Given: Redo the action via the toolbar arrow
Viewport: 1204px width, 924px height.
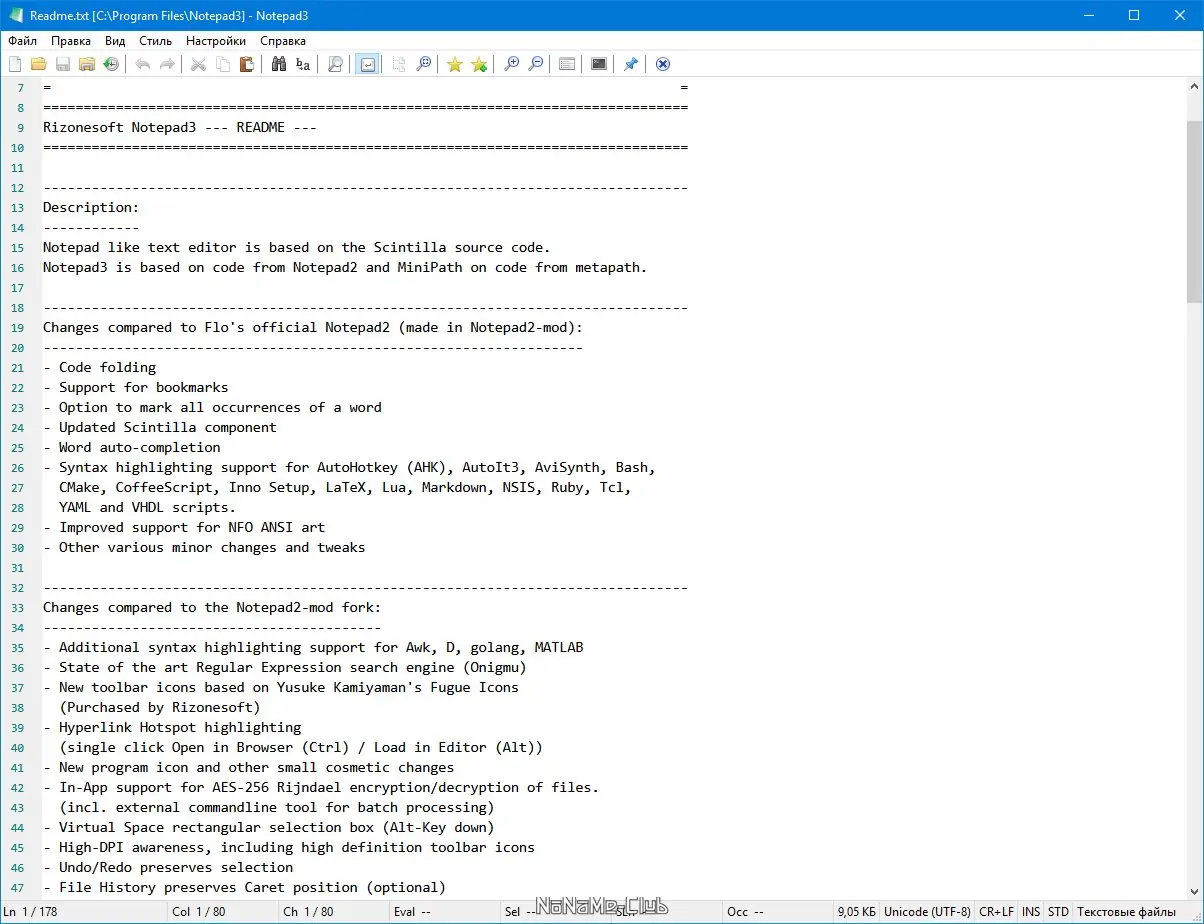Looking at the screenshot, I should [167, 64].
